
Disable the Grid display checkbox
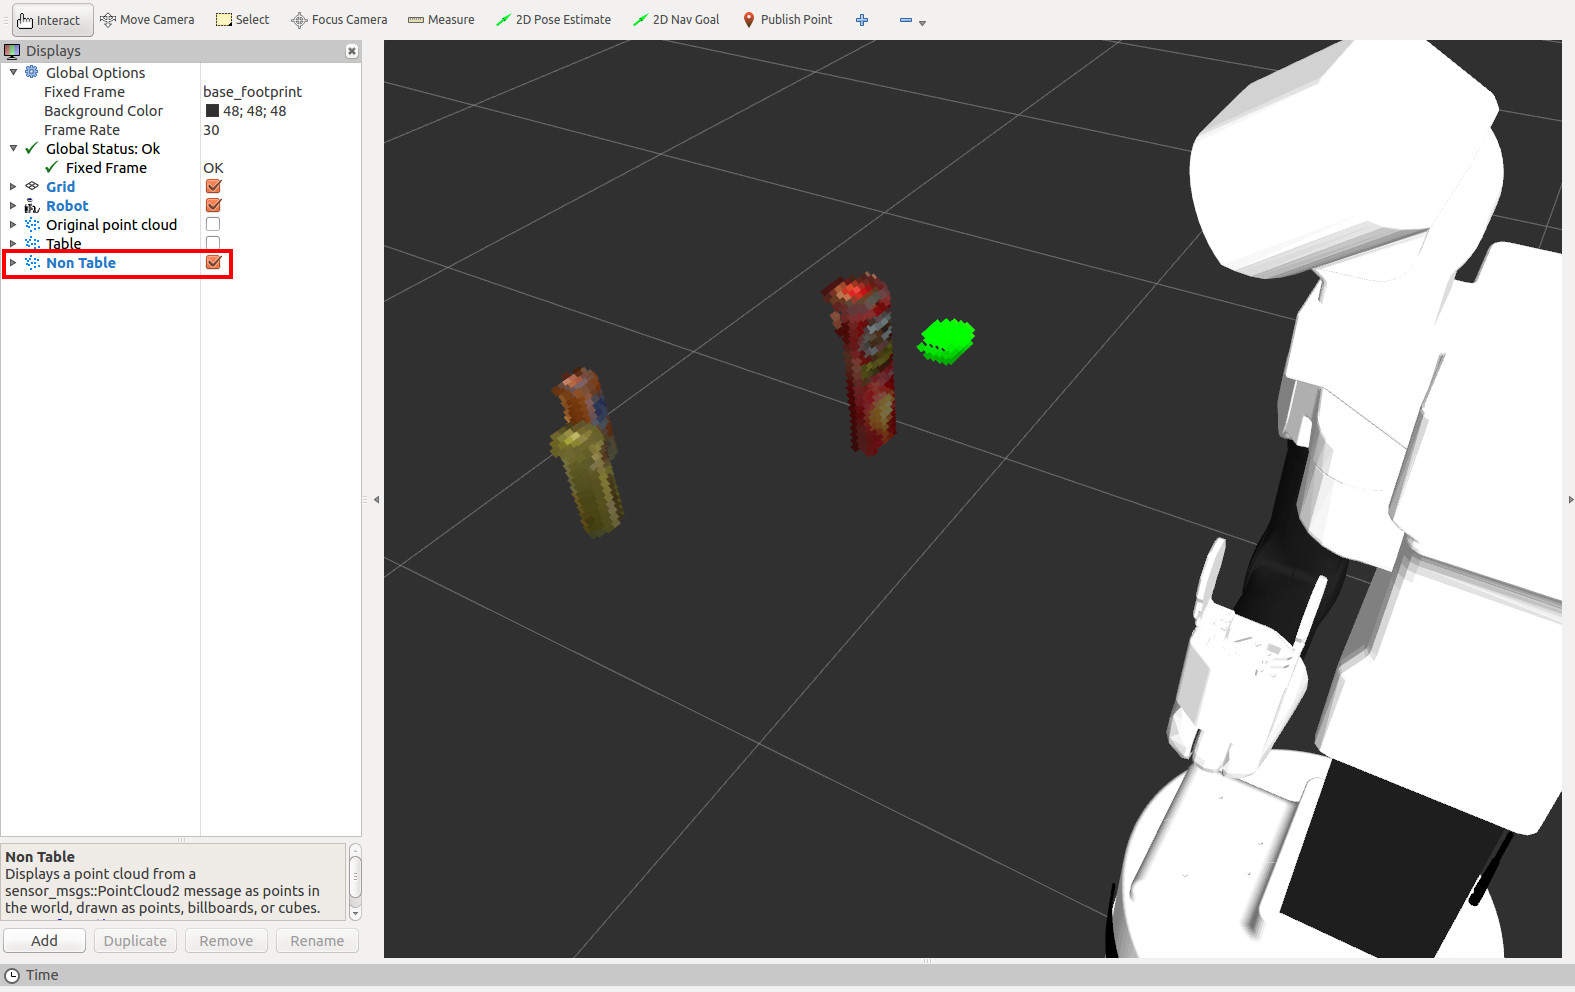(x=213, y=187)
